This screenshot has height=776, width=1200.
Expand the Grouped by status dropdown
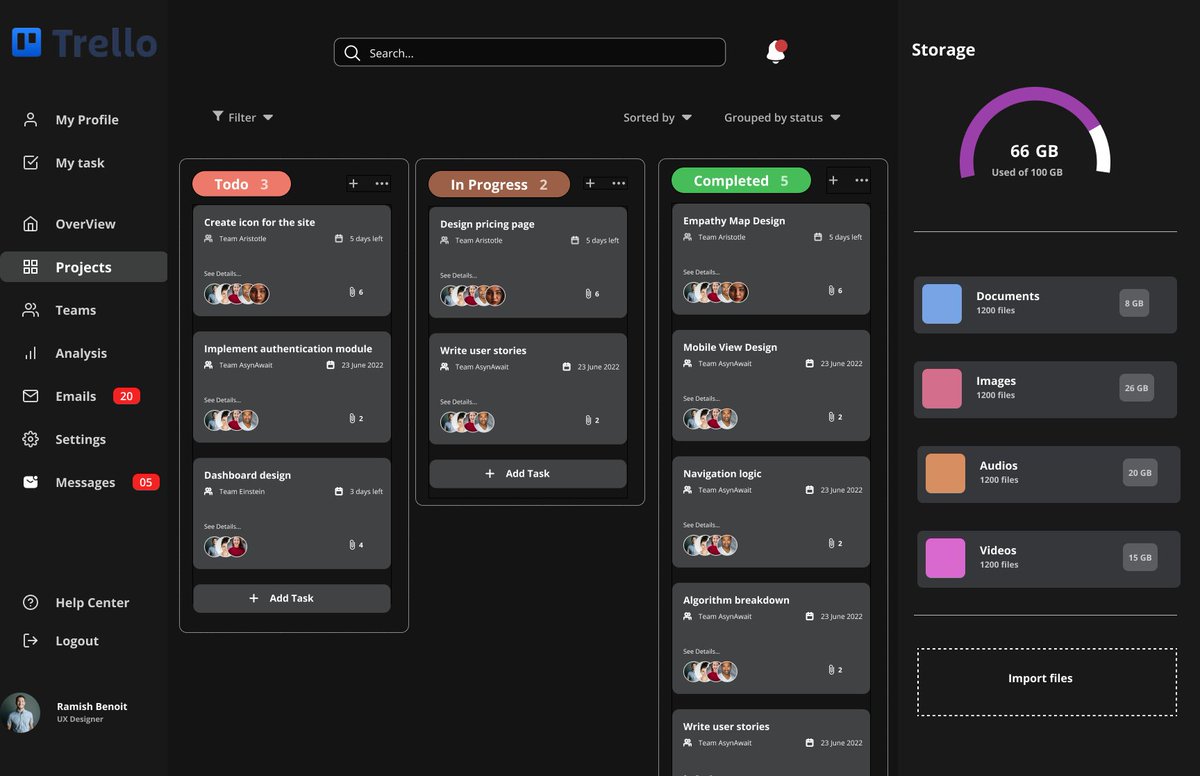pyautogui.click(x=835, y=117)
